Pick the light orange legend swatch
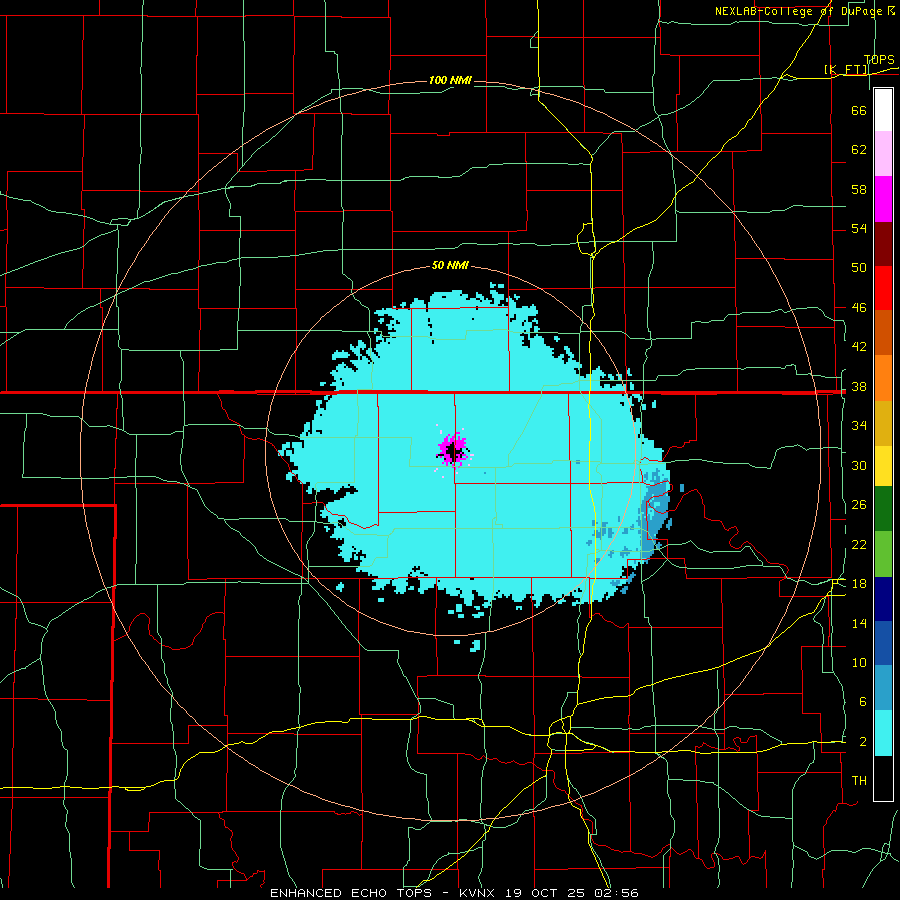The image size is (900, 900). (x=883, y=377)
